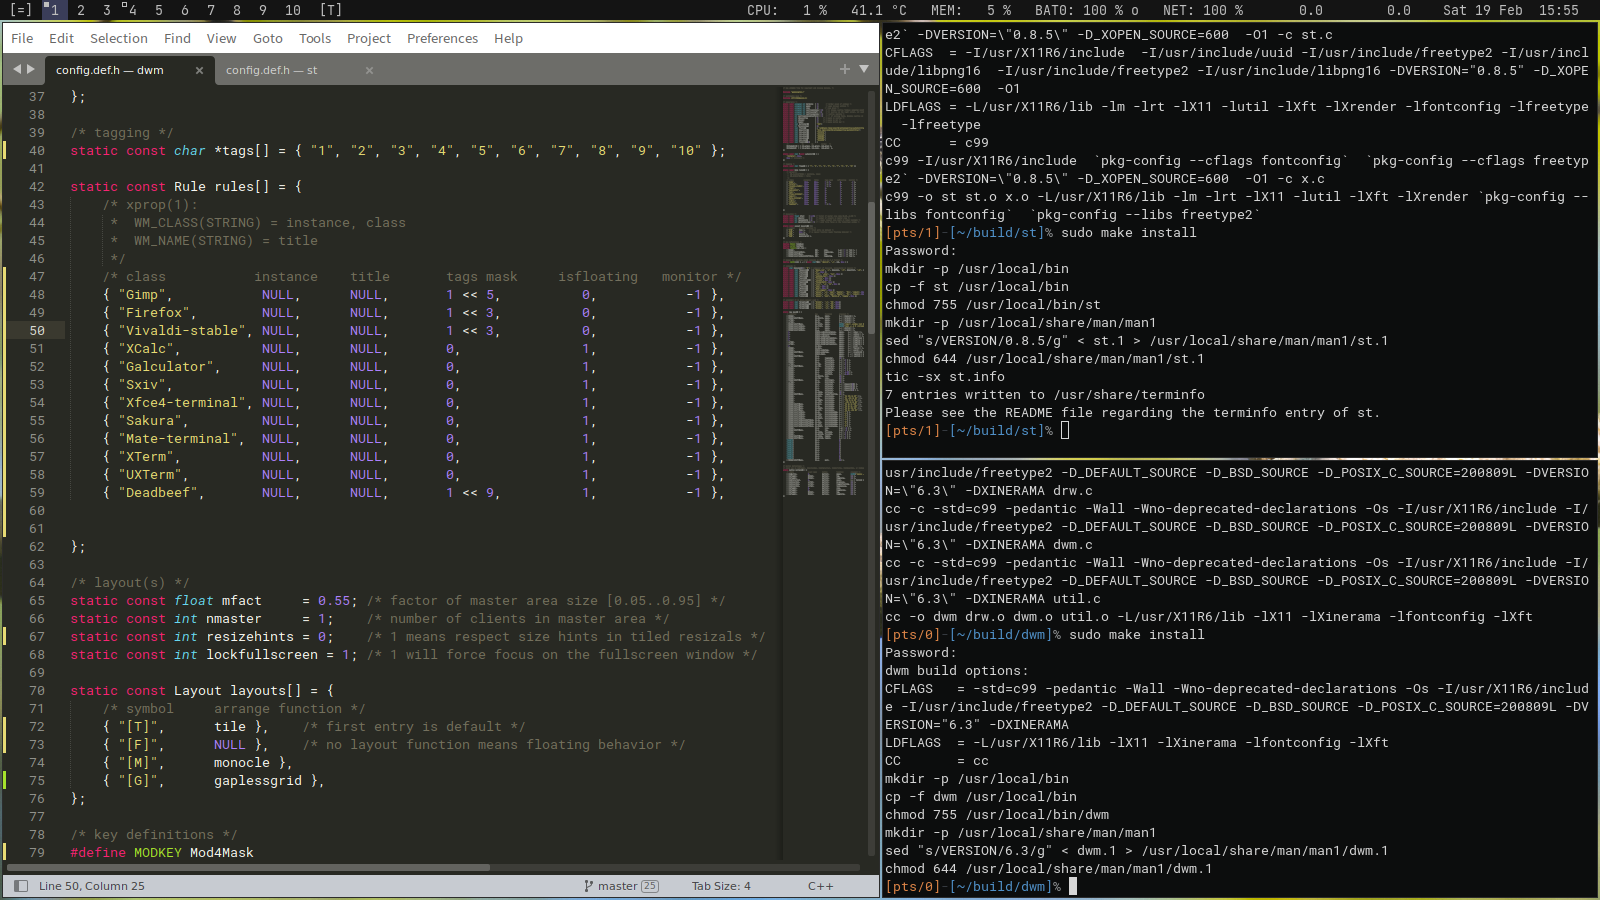Close the config.def.h — dwm tab
The image size is (1600, 900).
199,70
